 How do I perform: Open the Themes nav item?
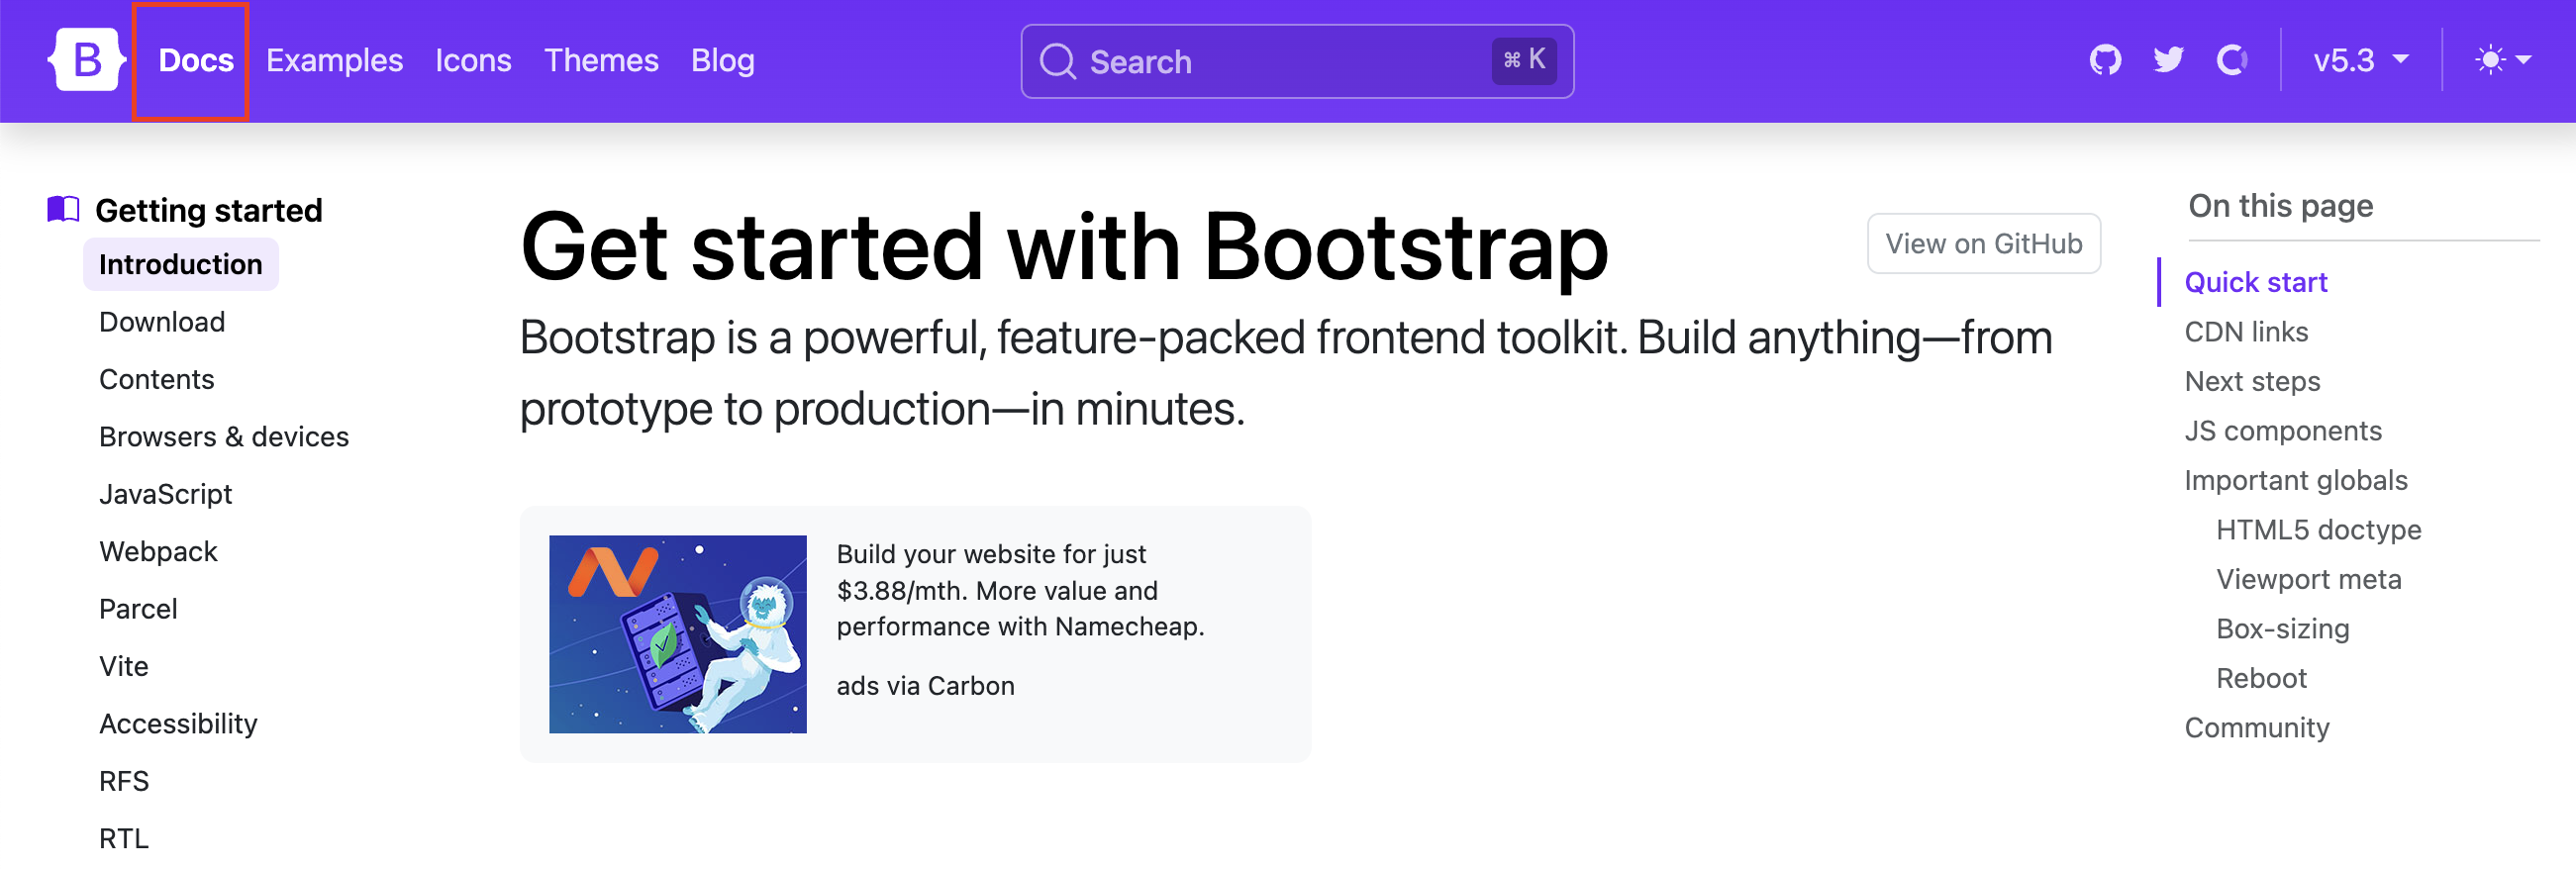coord(601,60)
